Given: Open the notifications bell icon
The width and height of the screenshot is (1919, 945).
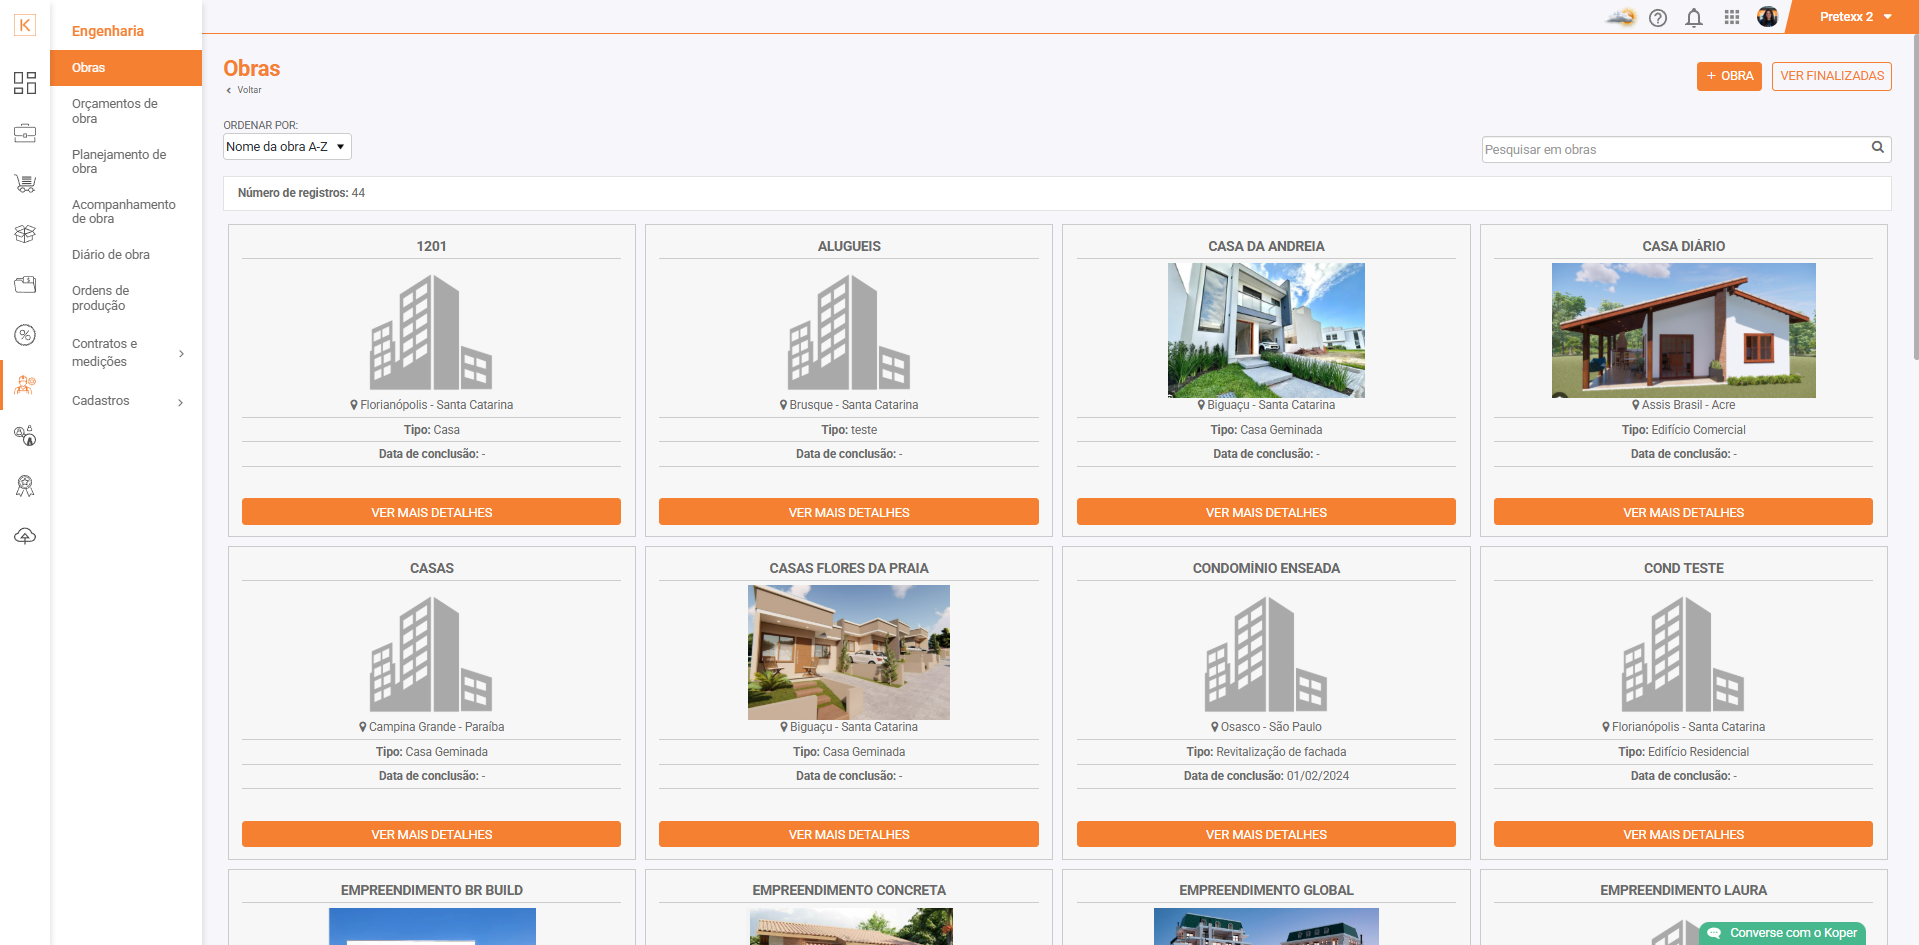Looking at the screenshot, I should [x=1694, y=17].
